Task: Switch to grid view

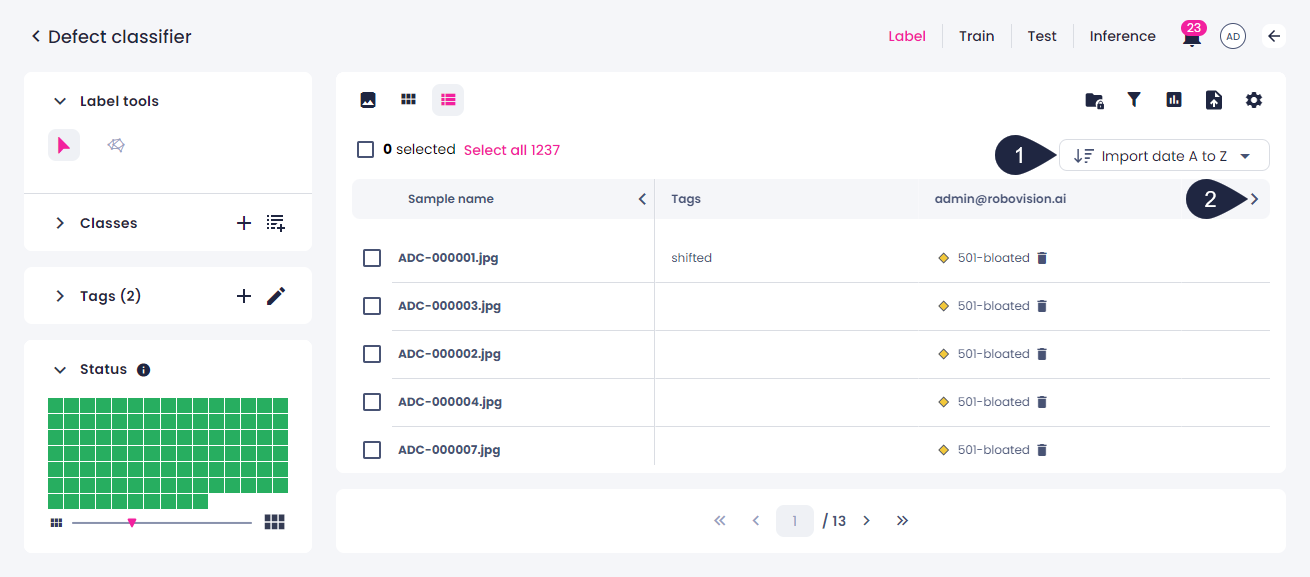Action: coord(408,100)
